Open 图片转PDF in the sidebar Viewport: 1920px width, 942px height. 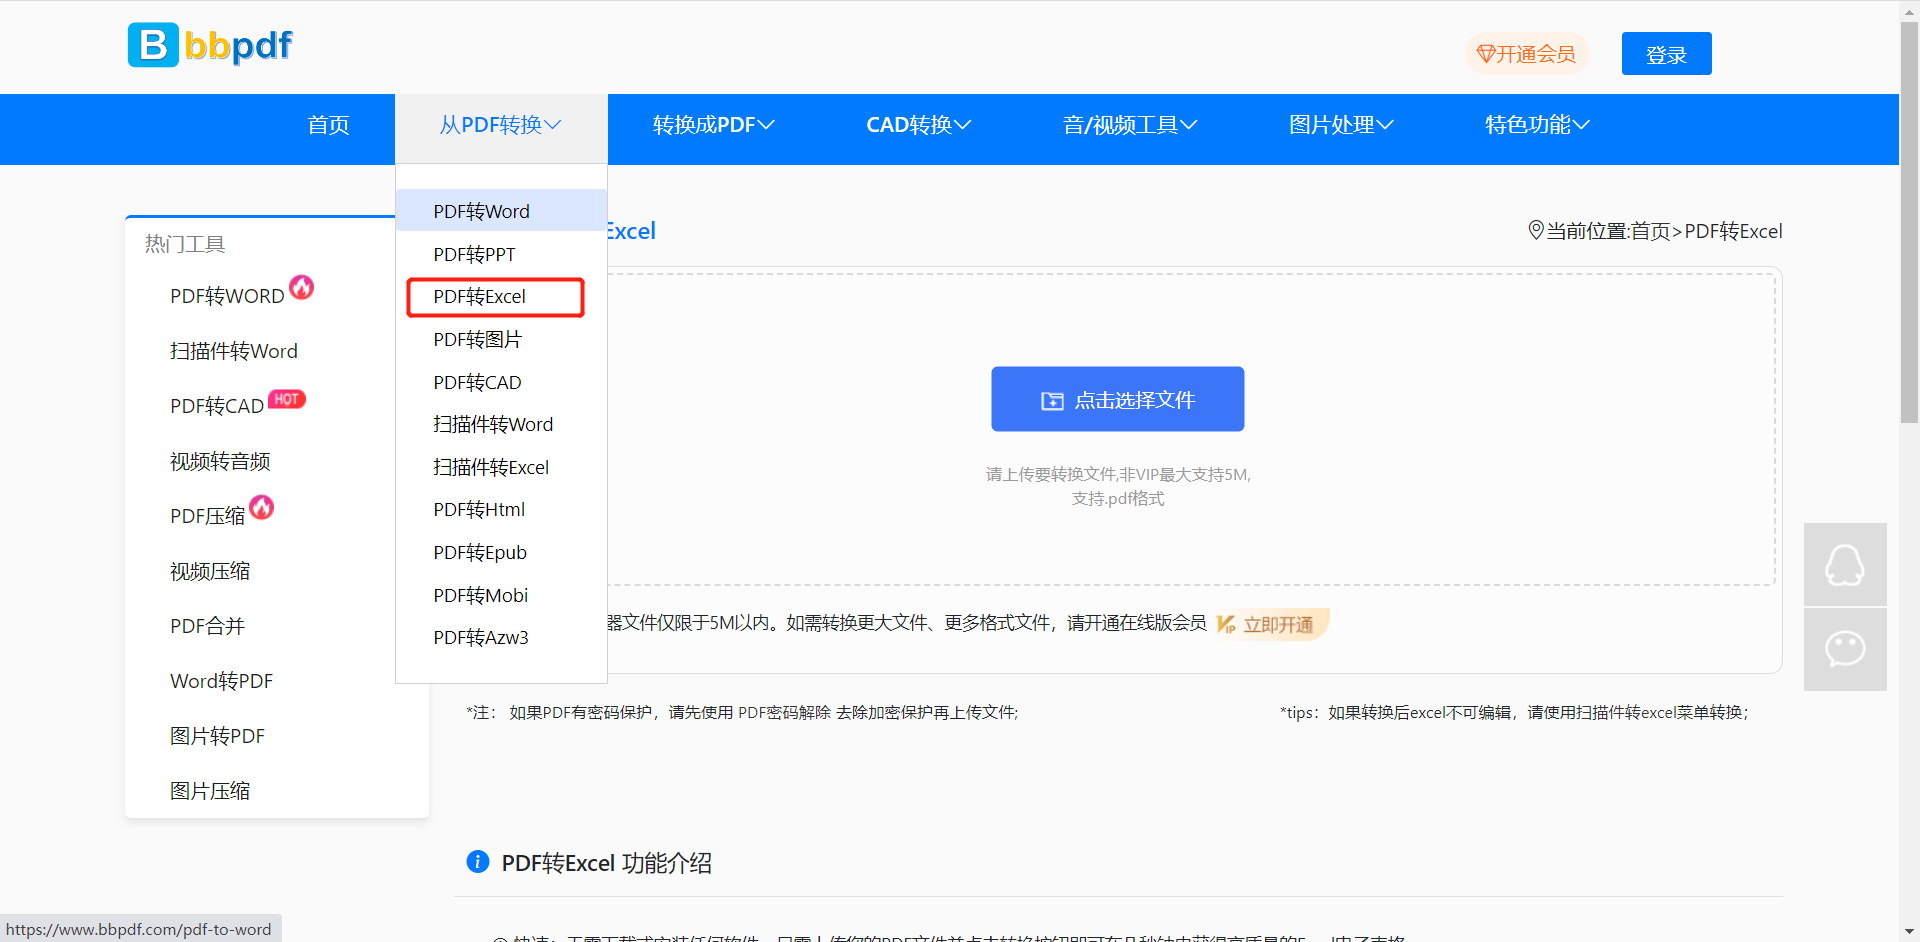click(217, 736)
